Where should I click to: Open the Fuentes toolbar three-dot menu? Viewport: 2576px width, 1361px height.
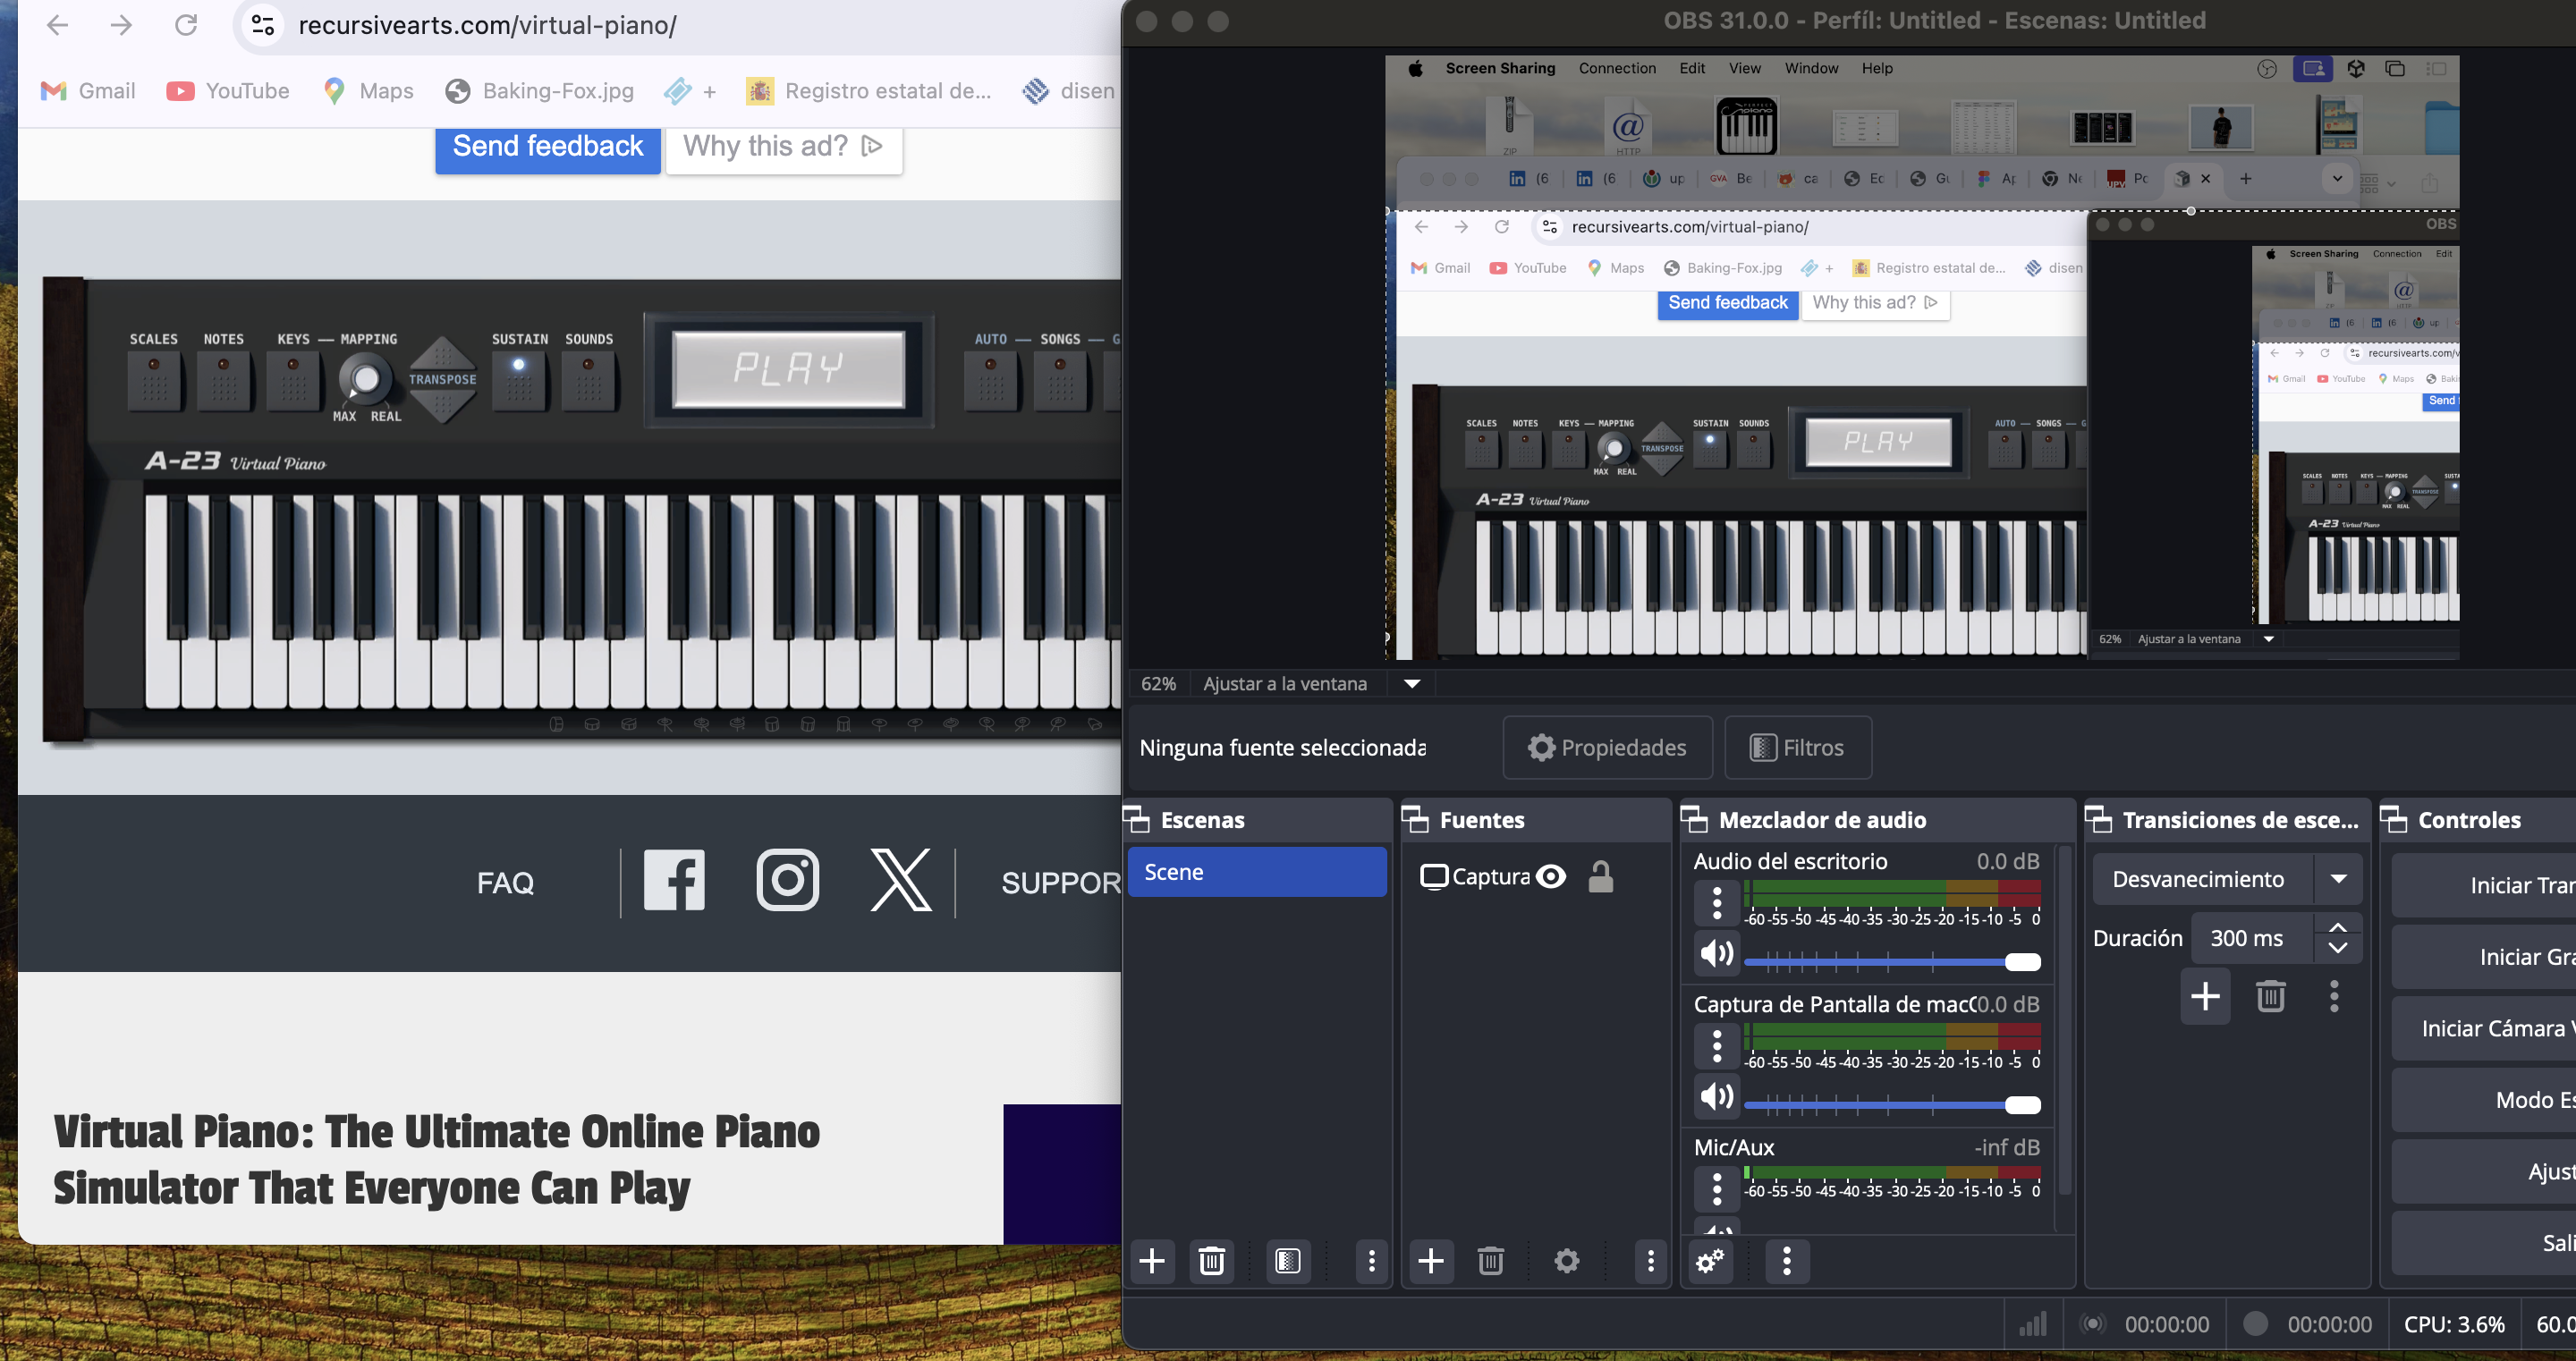coord(1650,1261)
